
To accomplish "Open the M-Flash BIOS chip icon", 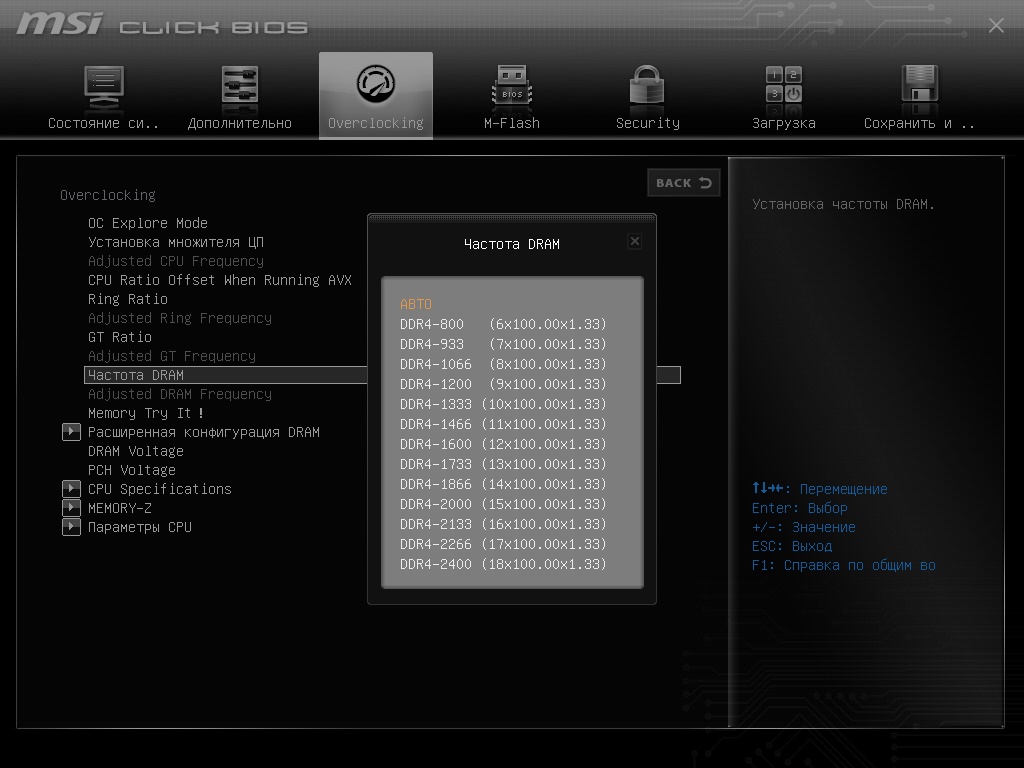I will [x=512, y=86].
